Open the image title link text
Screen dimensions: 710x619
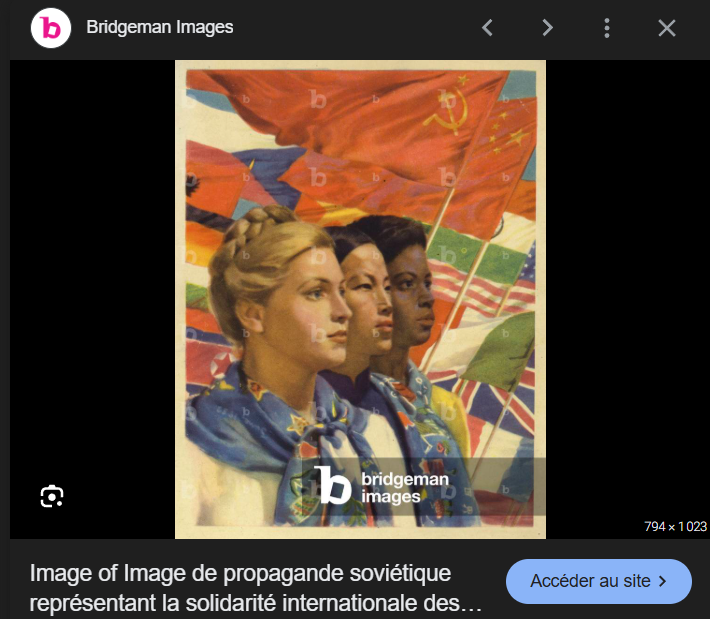point(256,588)
